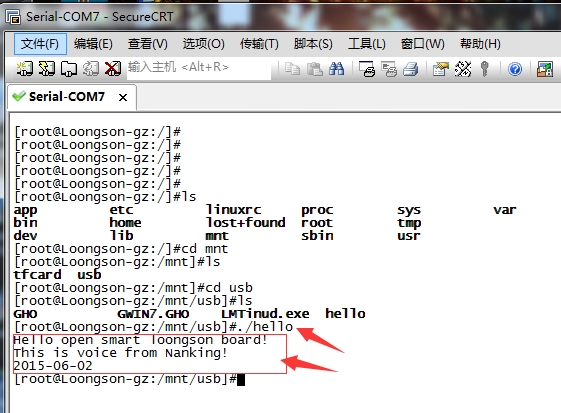Click the public key icon

tap(484, 69)
